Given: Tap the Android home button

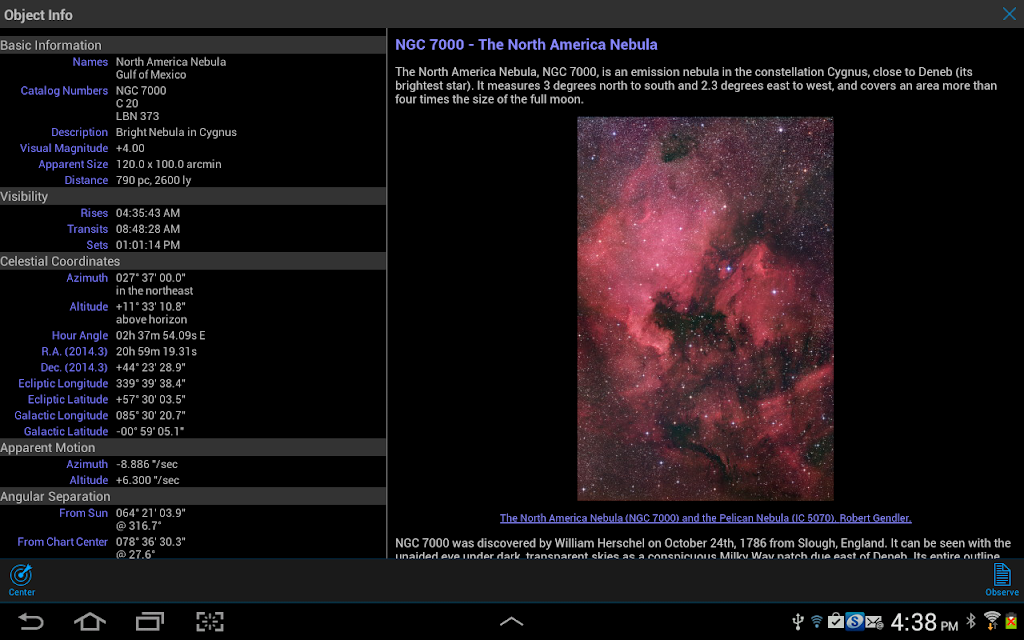Looking at the screenshot, I should pyautogui.click(x=90, y=621).
